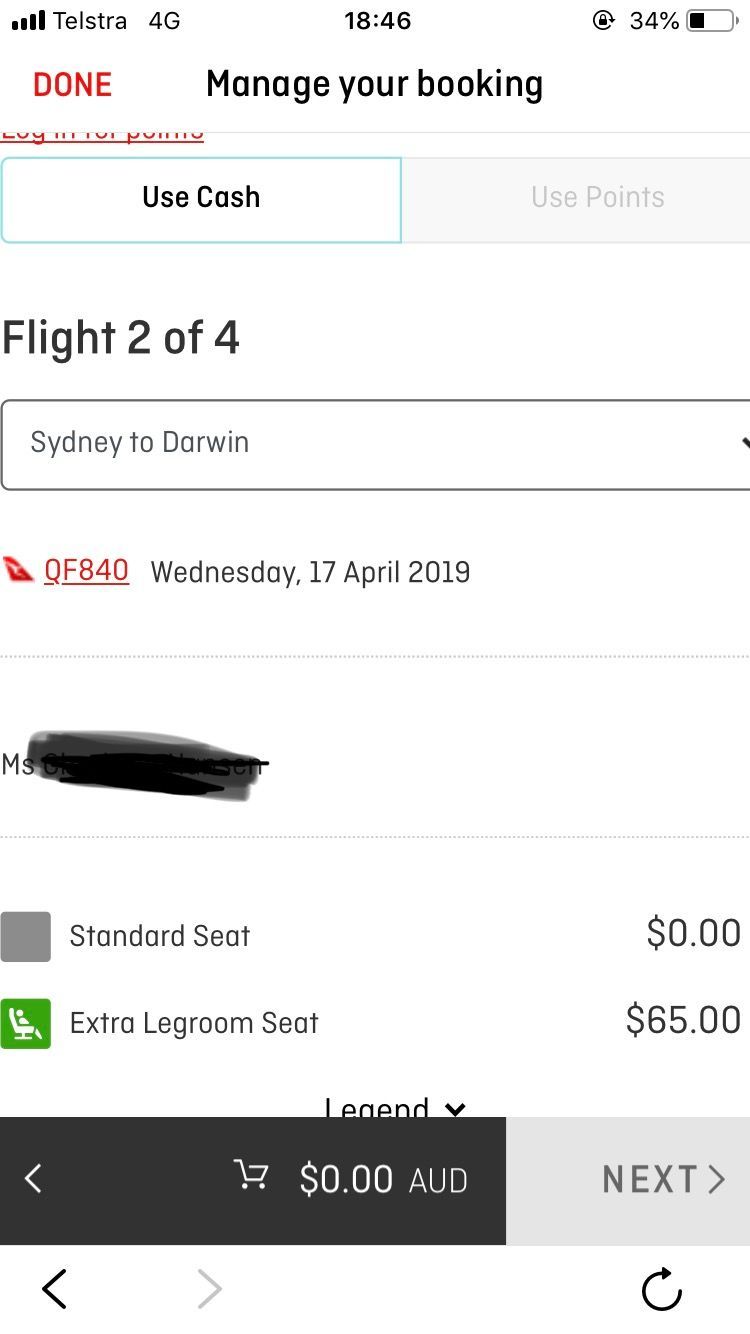The width and height of the screenshot is (750, 1334).
Task: Go back with the browser back arrow
Action: coord(54,1289)
